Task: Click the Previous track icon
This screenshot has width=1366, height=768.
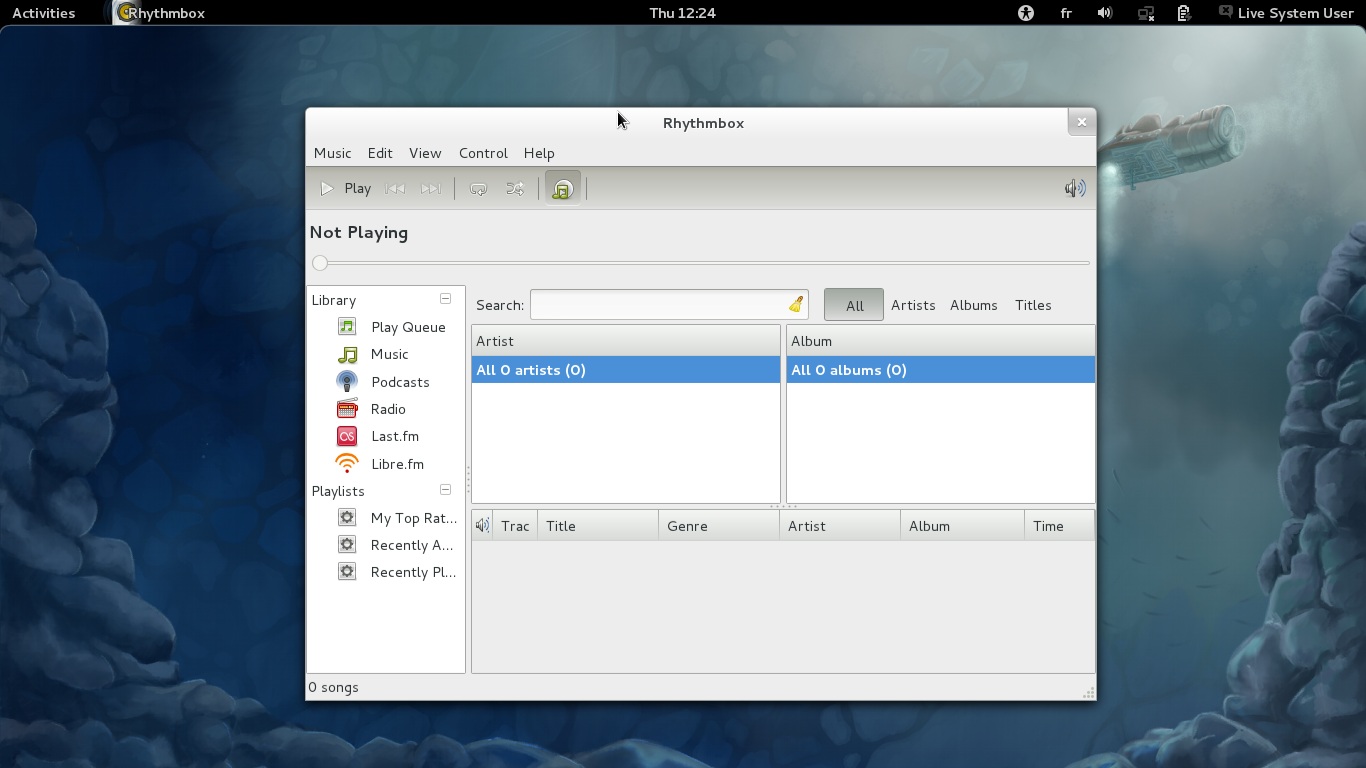Action: [395, 188]
